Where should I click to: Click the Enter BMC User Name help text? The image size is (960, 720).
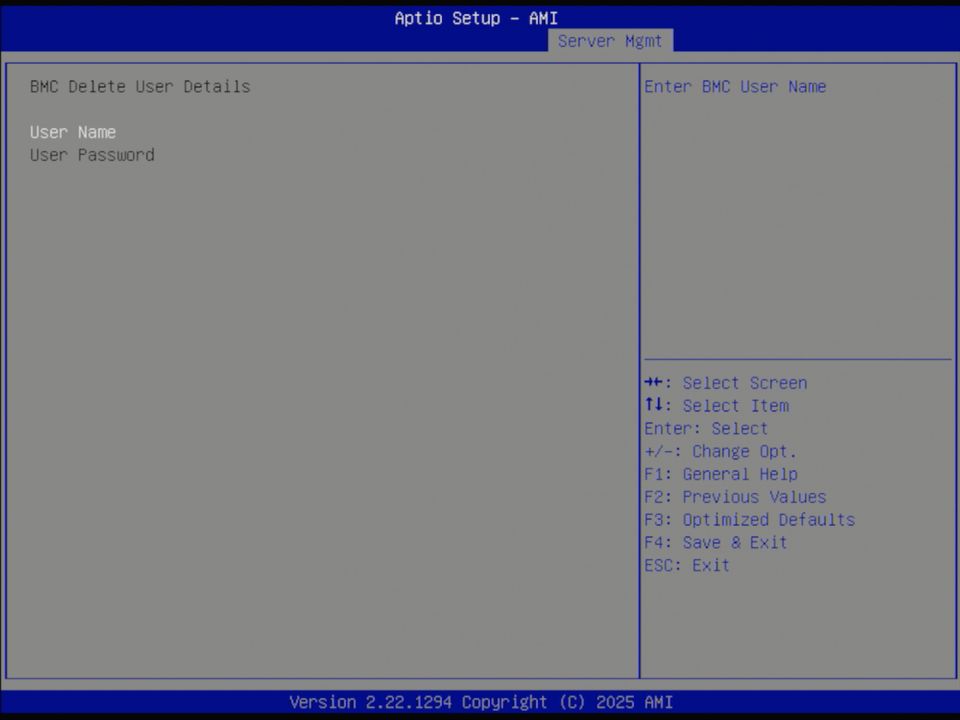[x=735, y=87]
